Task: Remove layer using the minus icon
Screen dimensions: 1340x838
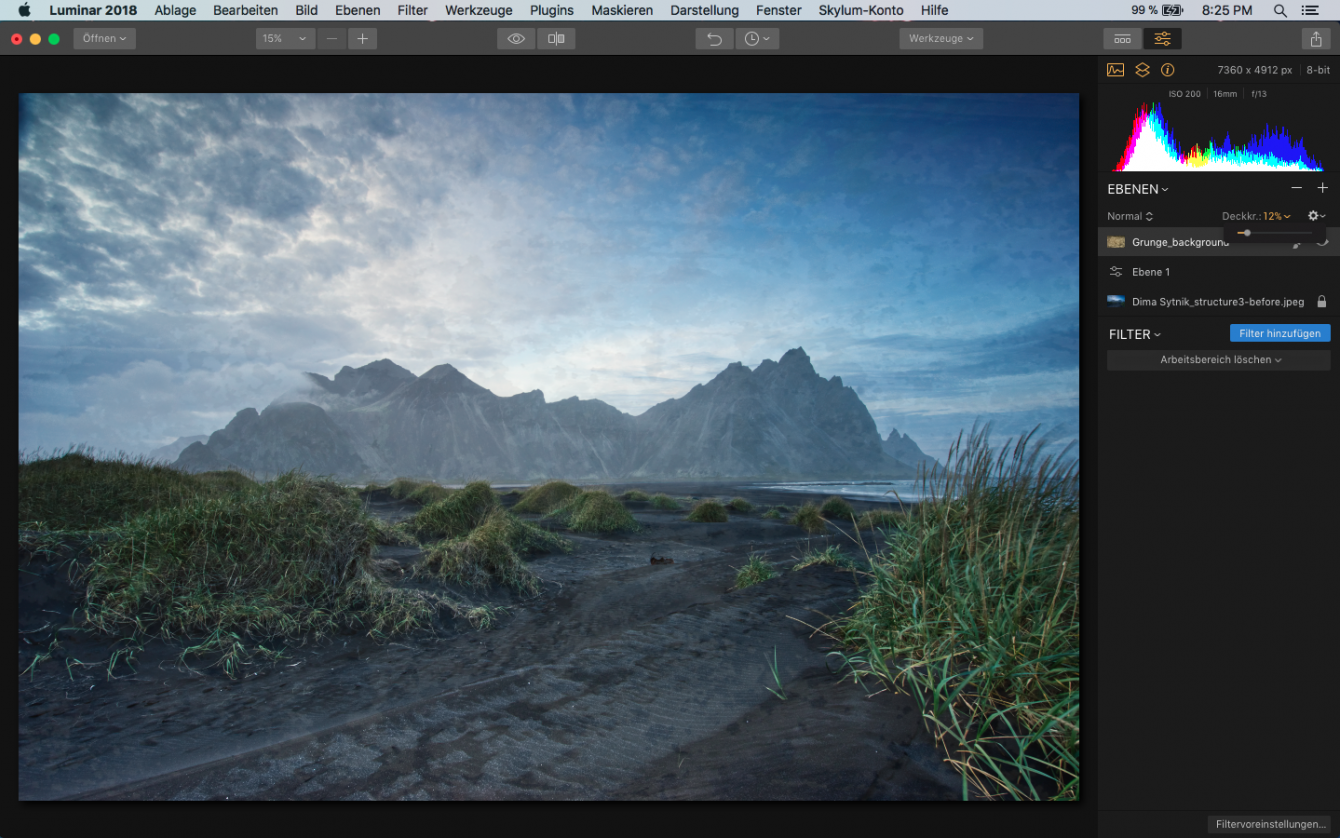Action: click(x=1297, y=188)
